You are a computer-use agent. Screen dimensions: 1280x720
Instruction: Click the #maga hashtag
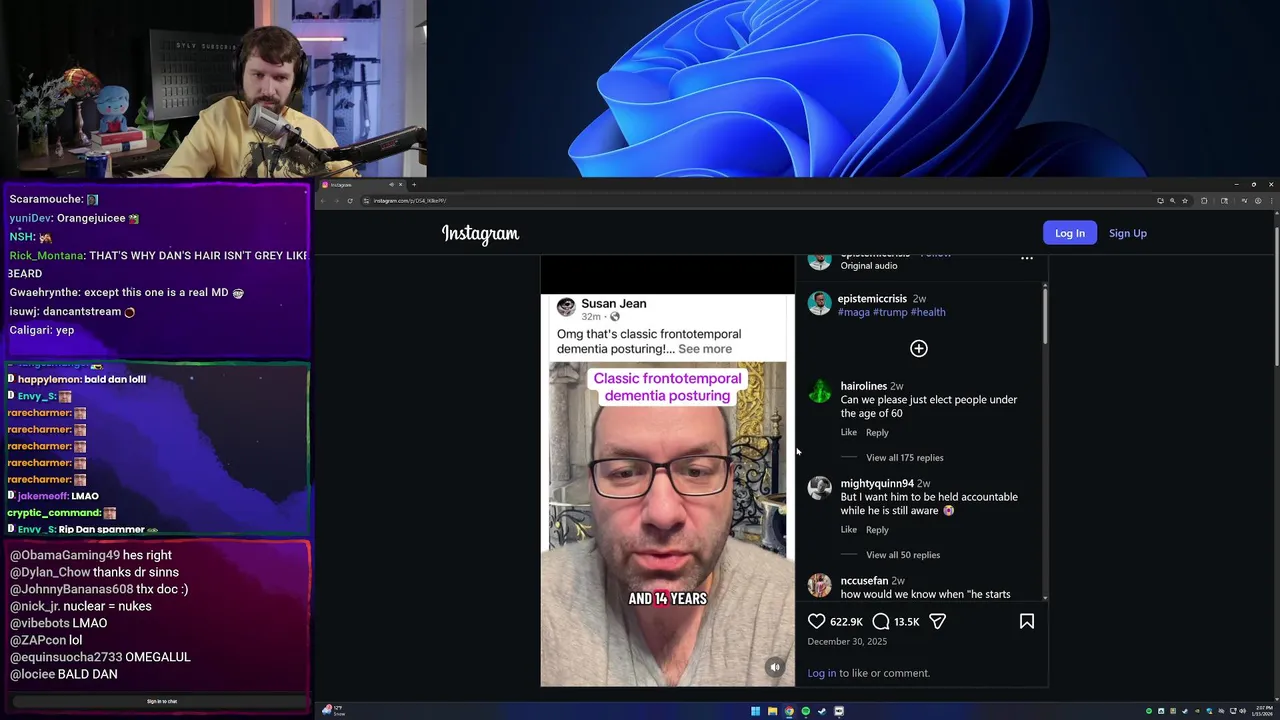pyautogui.click(x=853, y=312)
